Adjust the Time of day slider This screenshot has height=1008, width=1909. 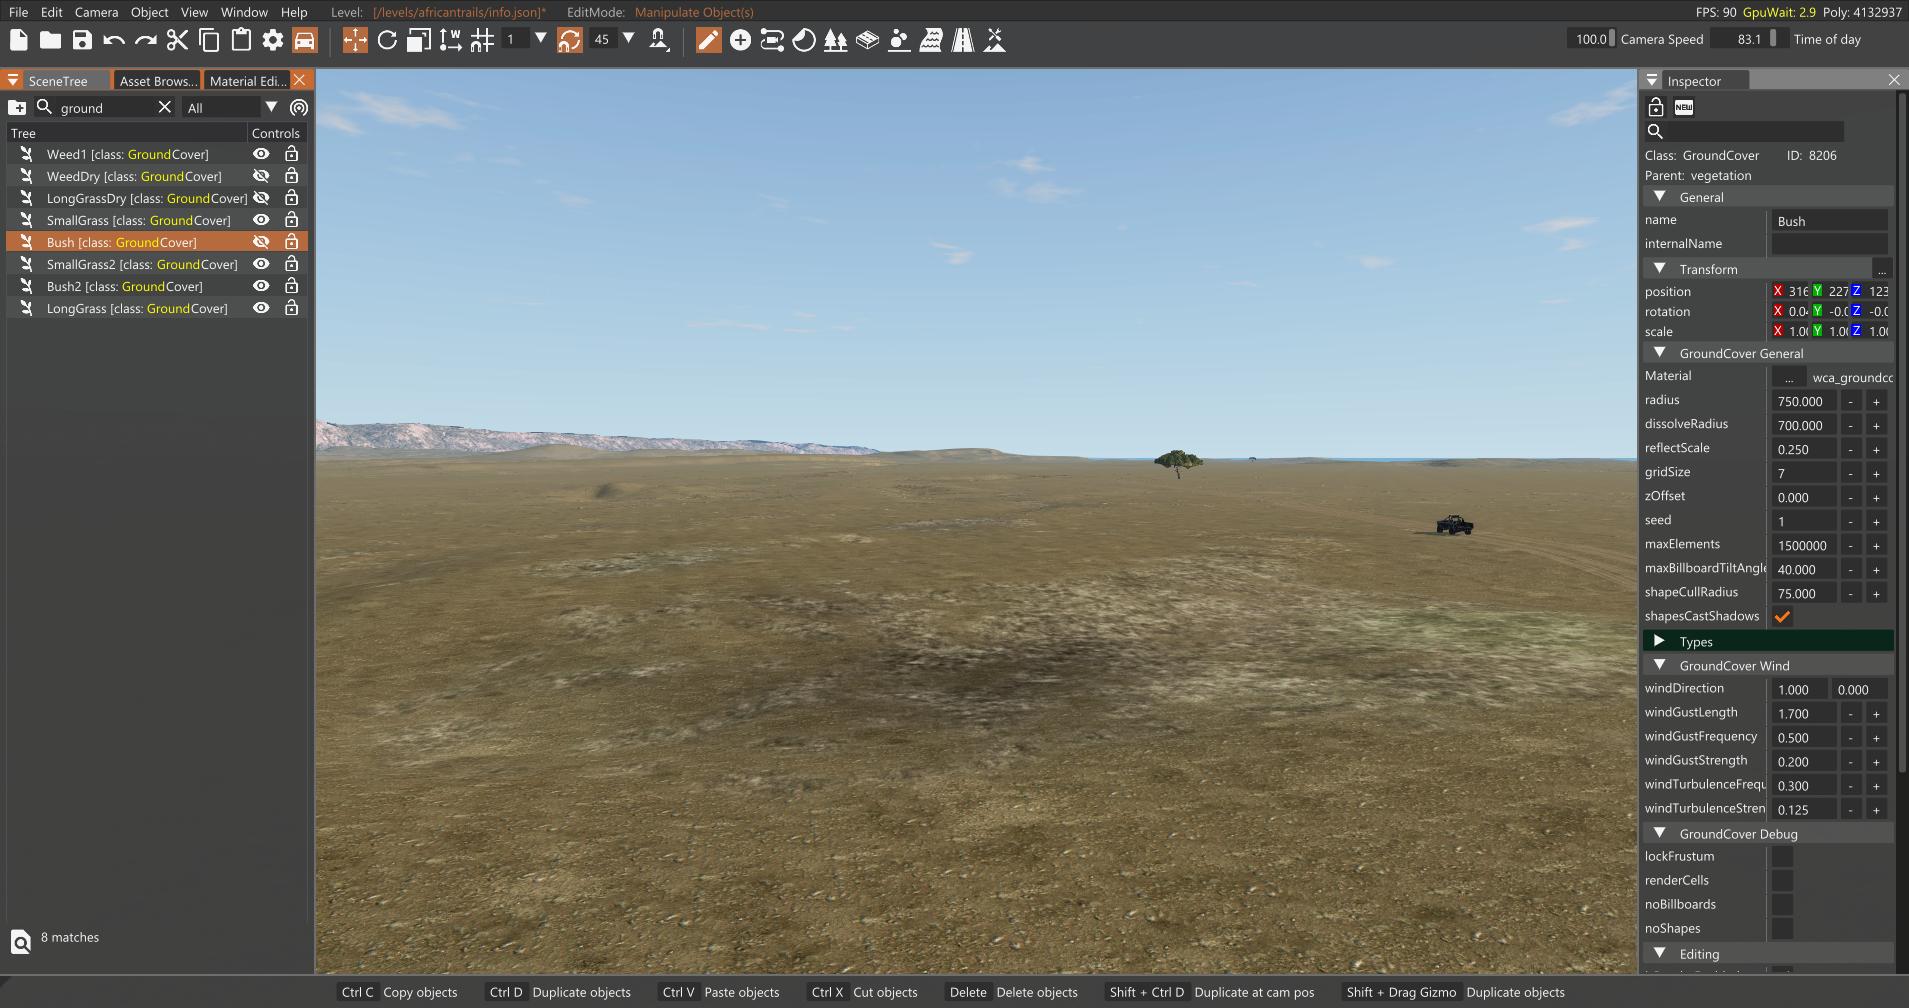pyautogui.click(x=1749, y=39)
